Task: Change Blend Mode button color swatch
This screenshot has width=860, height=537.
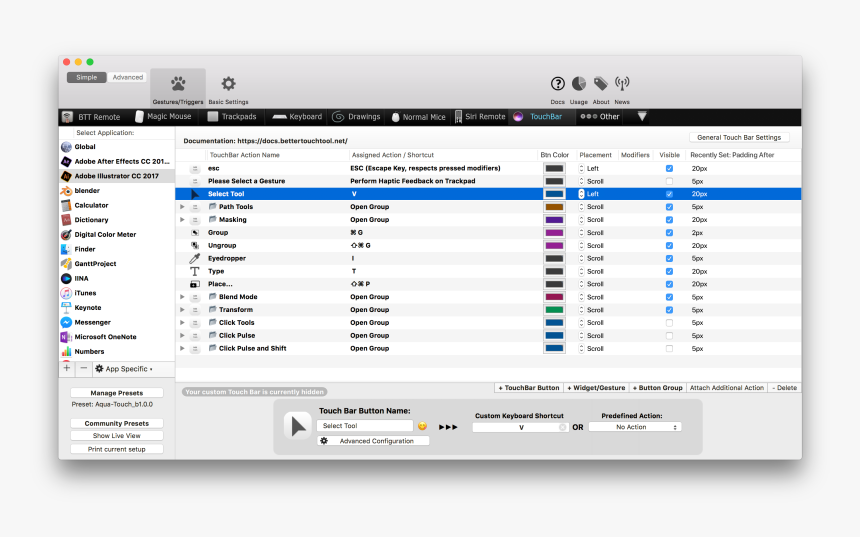Action: coord(554,297)
